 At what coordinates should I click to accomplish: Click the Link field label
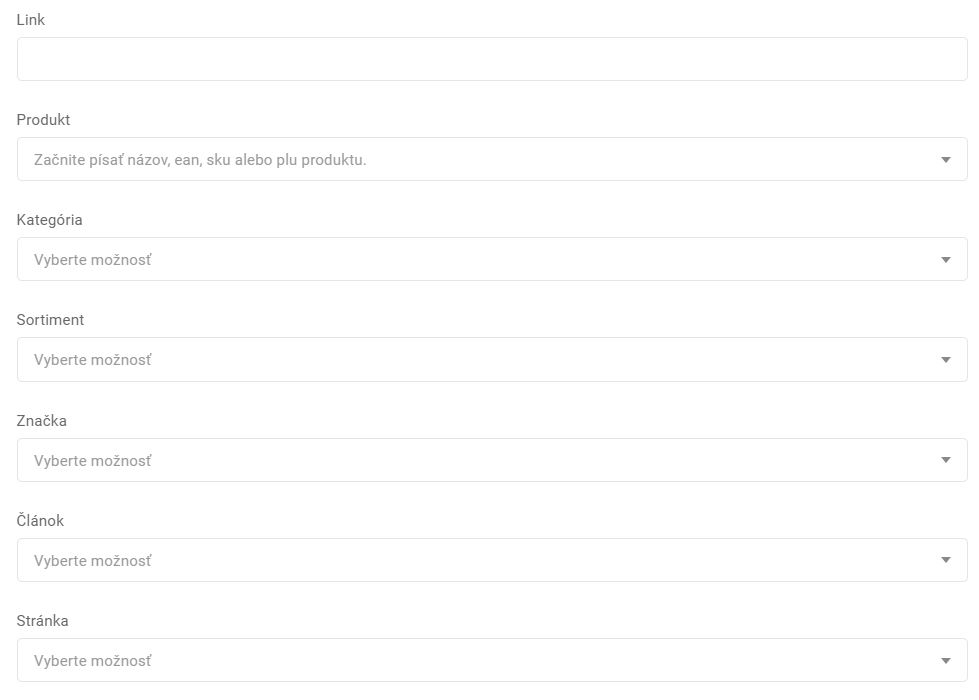coord(31,20)
